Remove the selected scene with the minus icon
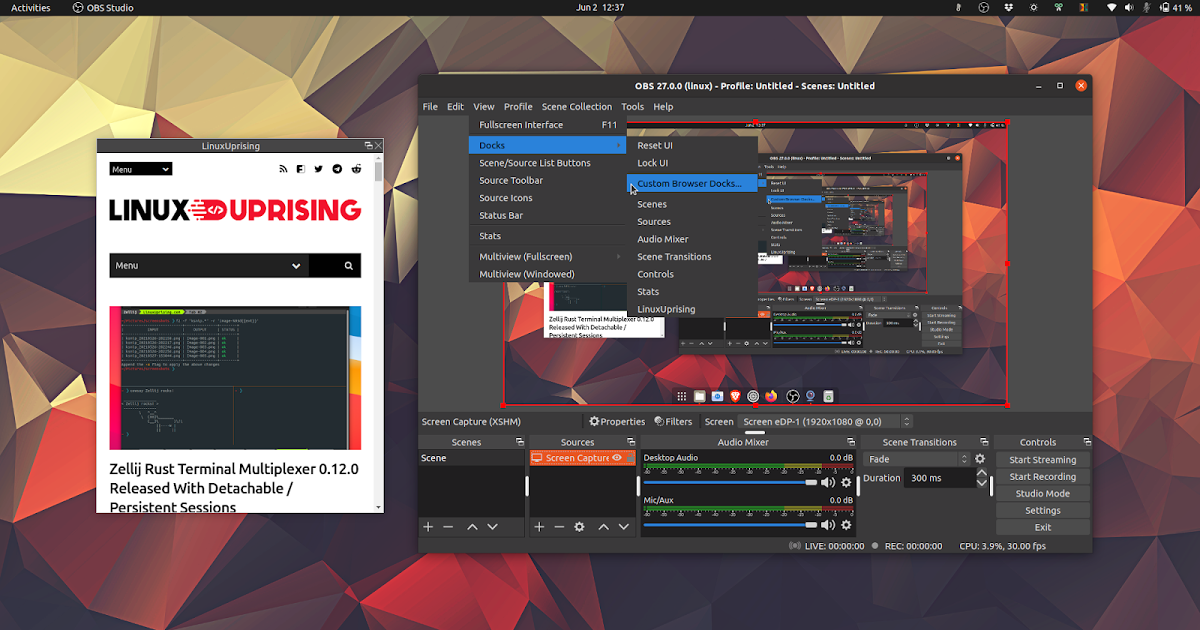Screen dimensions: 1200x630 (x=448, y=527)
